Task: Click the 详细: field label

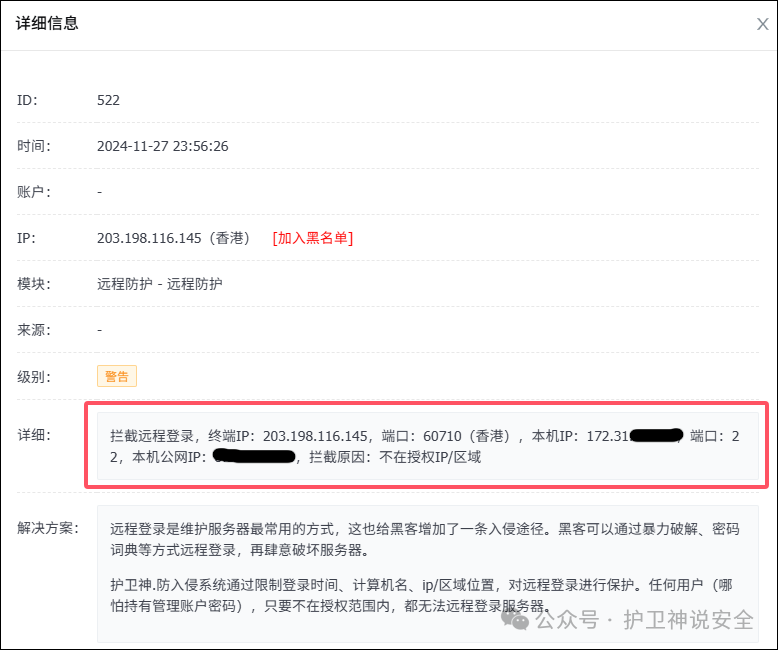Action: tap(34, 435)
